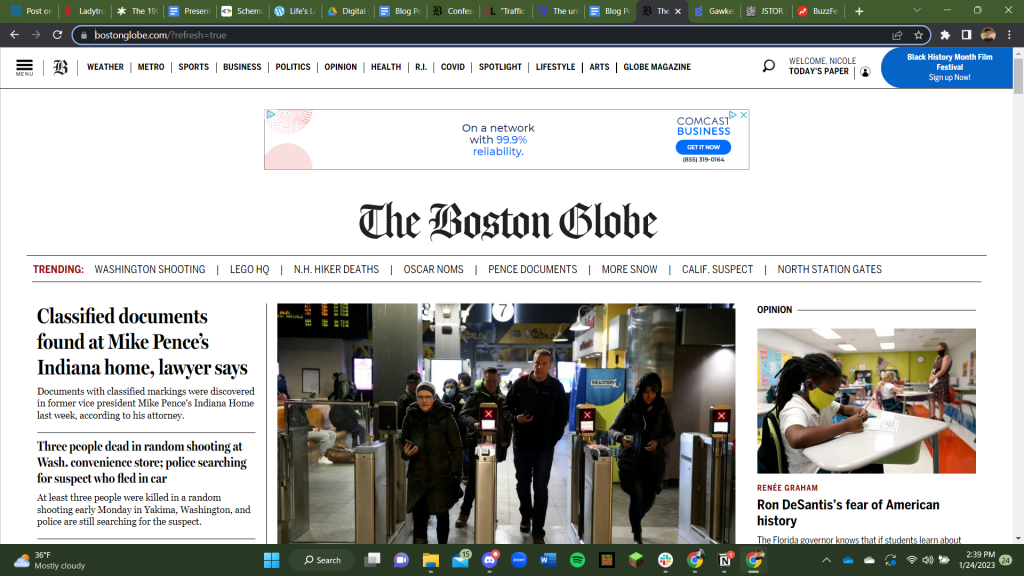
Task: Open Chrome's side panel icon
Action: [x=965, y=33]
